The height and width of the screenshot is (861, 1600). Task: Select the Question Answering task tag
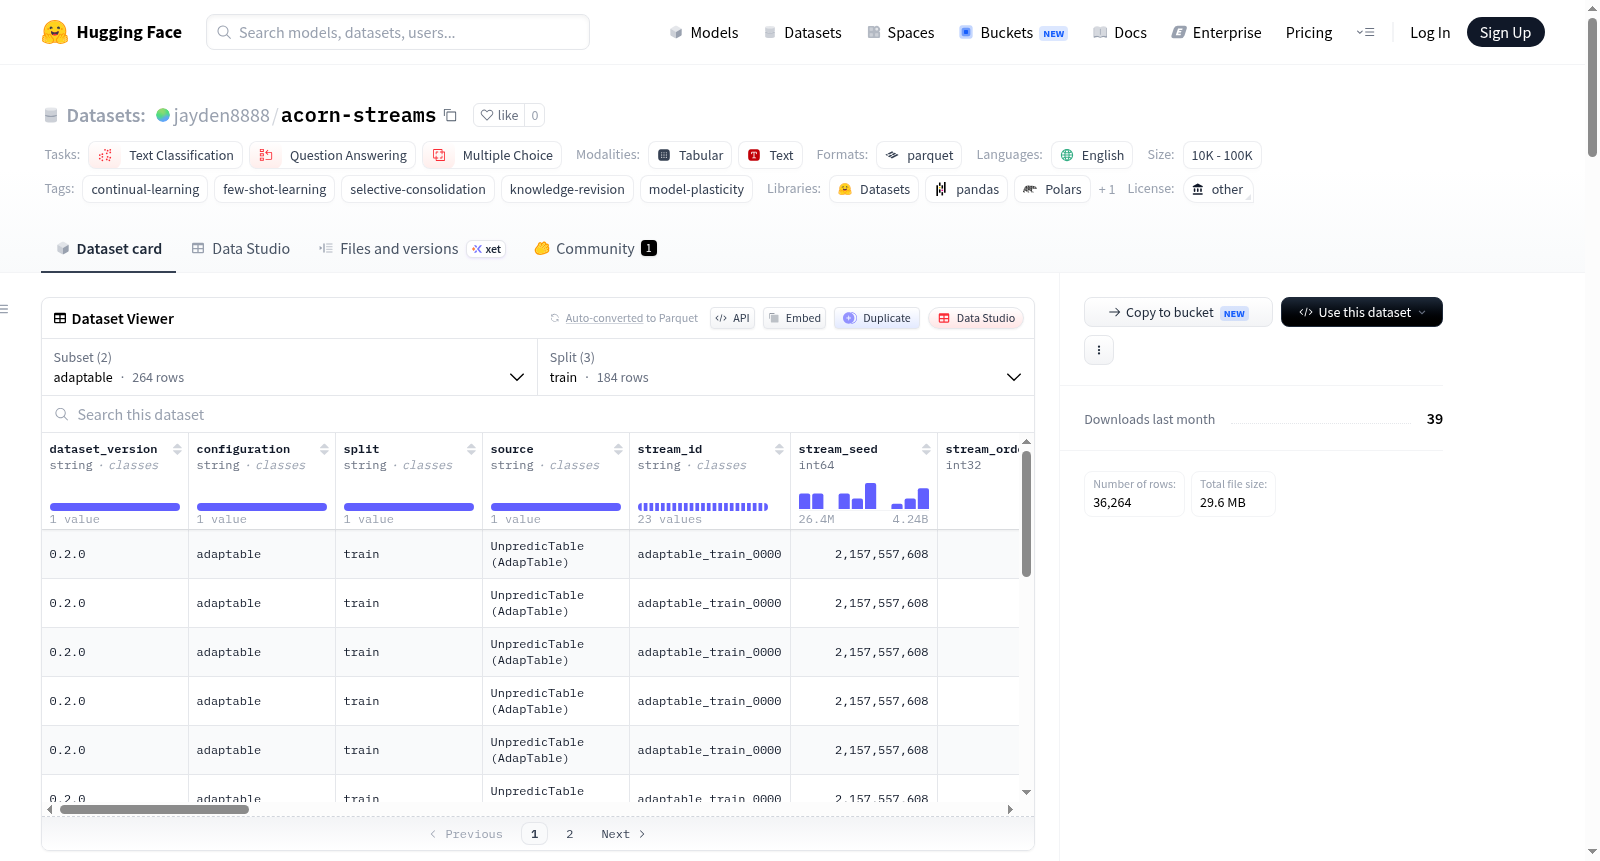click(x=333, y=155)
